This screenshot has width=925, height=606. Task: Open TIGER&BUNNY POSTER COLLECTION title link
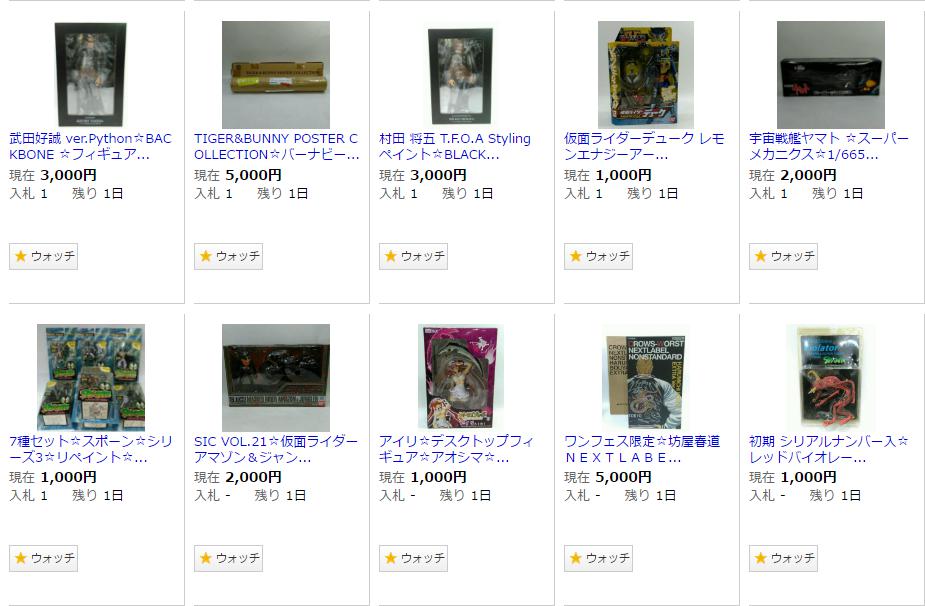click(277, 146)
